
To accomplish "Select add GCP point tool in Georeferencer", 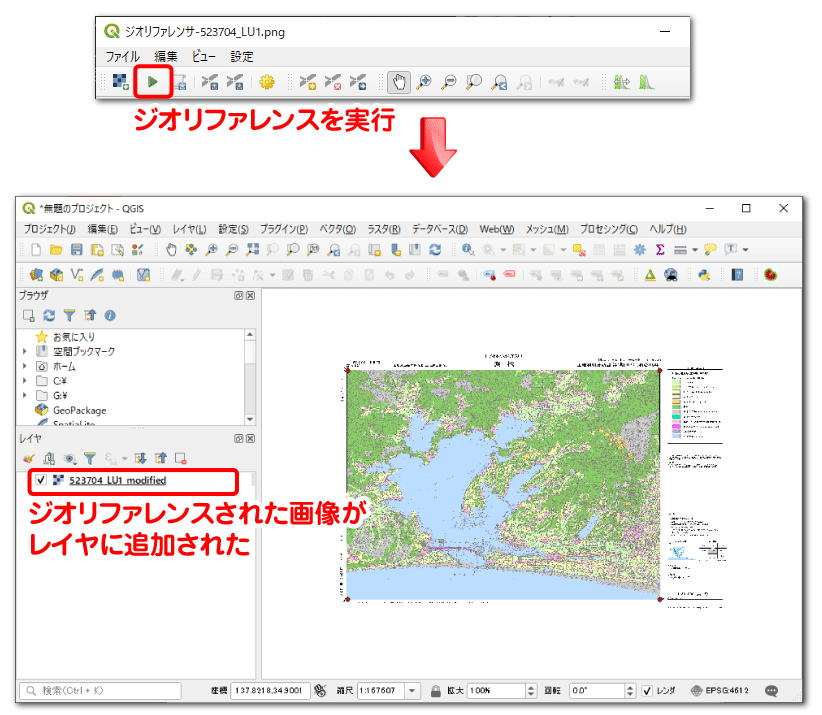I will (x=308, y=82).
